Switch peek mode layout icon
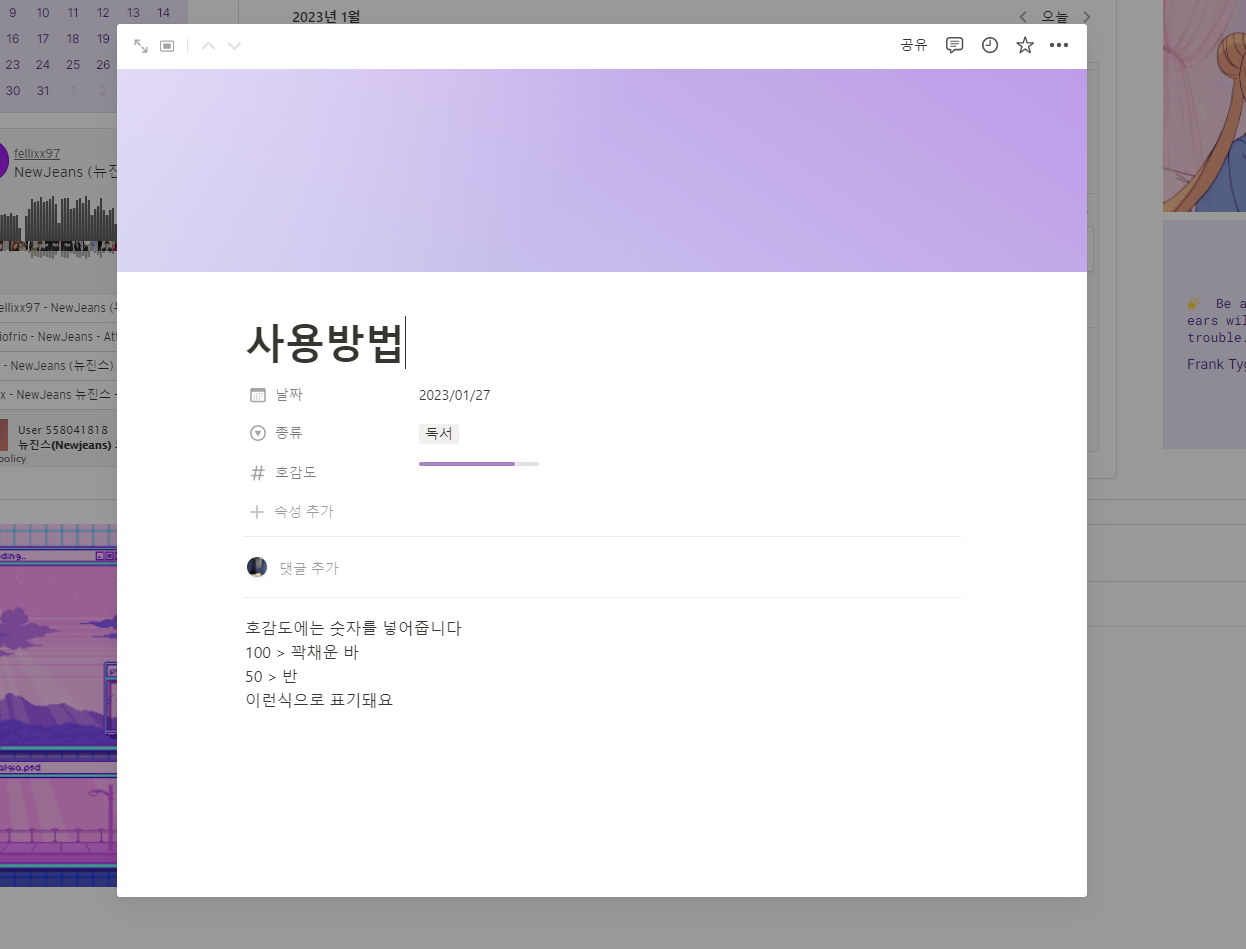The height and width of the screenshot is (949, 1246). coord(167,46)
